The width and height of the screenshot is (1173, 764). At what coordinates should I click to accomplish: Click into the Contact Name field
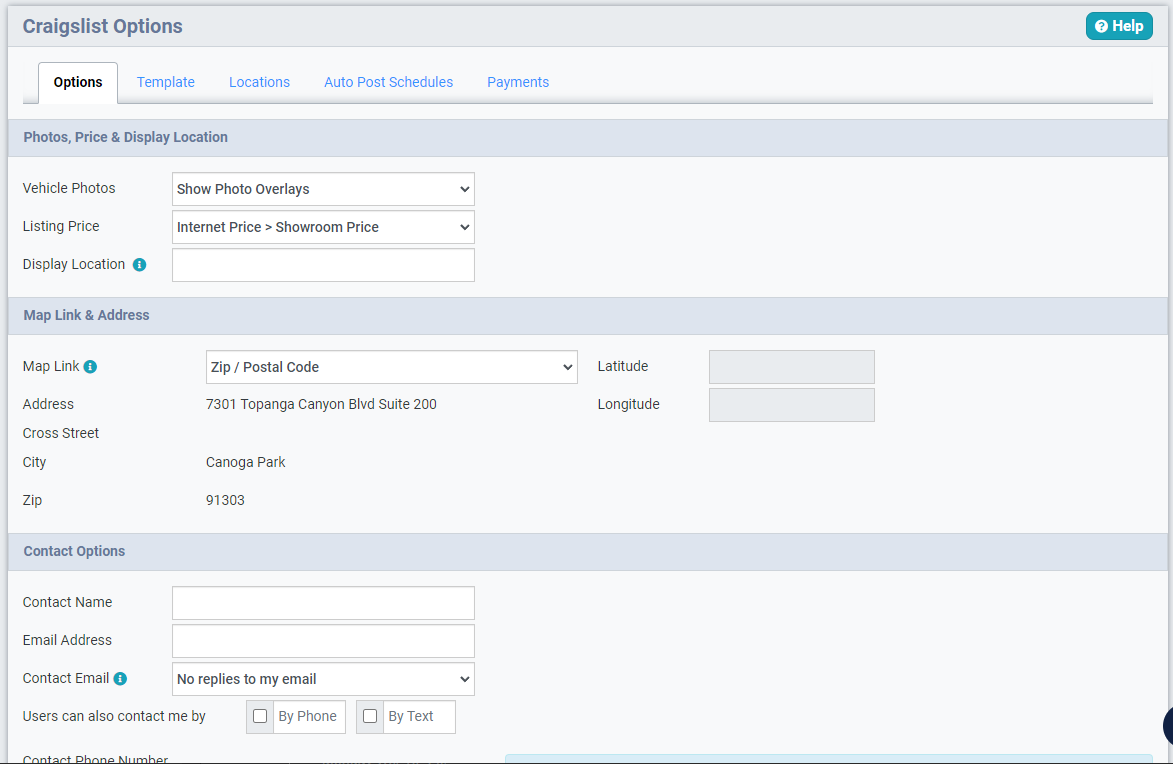coord(322,602)
